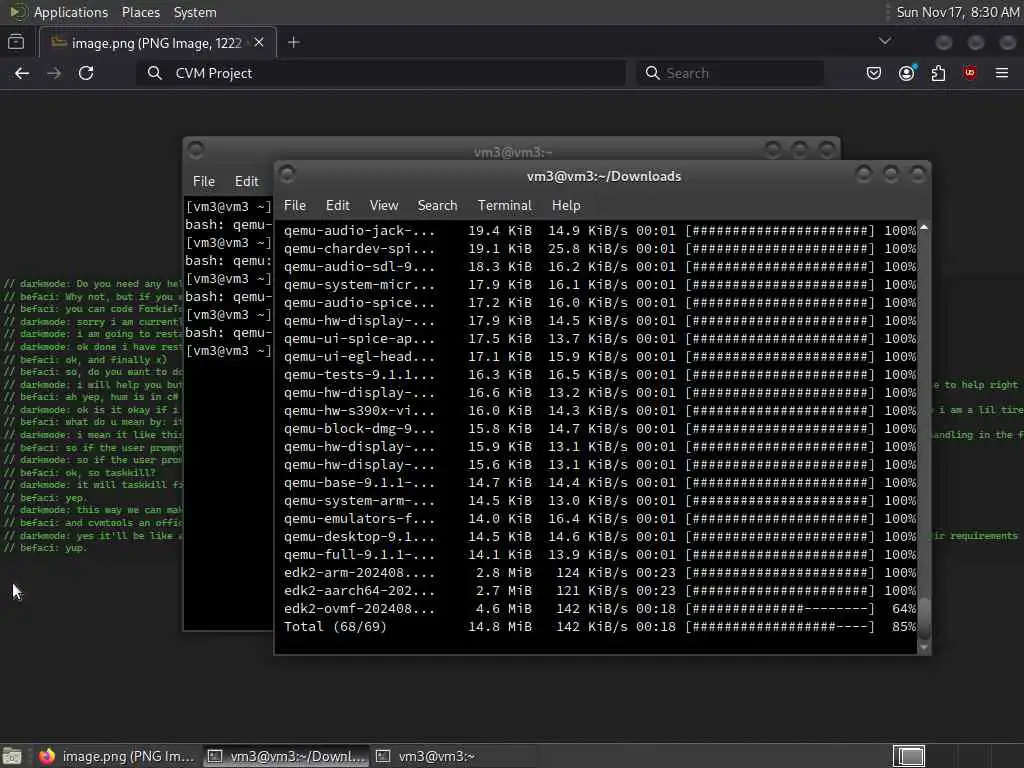Click the qemu-block-dmg-9 line
The image size is (1024, 768).
point(600,429)
